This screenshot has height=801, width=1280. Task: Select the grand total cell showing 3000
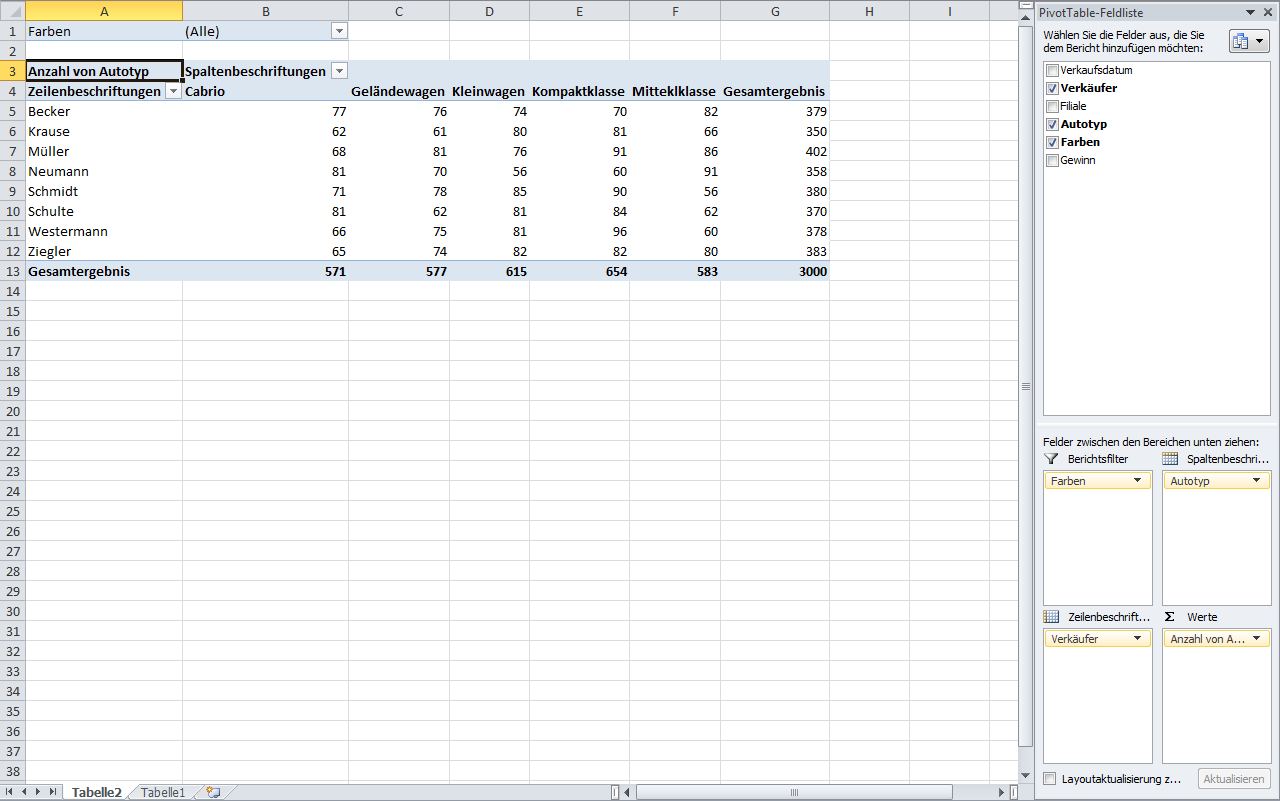[x=775, y=271]
